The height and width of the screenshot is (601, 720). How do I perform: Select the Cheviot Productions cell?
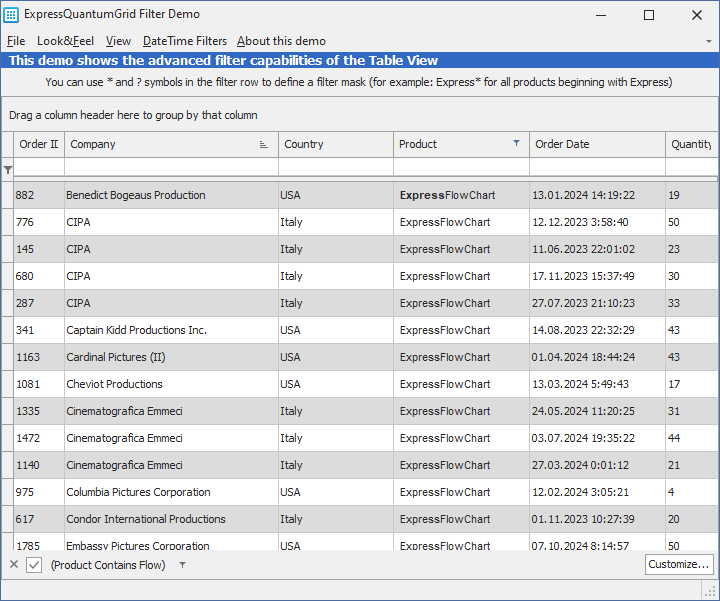pos(171,384)
